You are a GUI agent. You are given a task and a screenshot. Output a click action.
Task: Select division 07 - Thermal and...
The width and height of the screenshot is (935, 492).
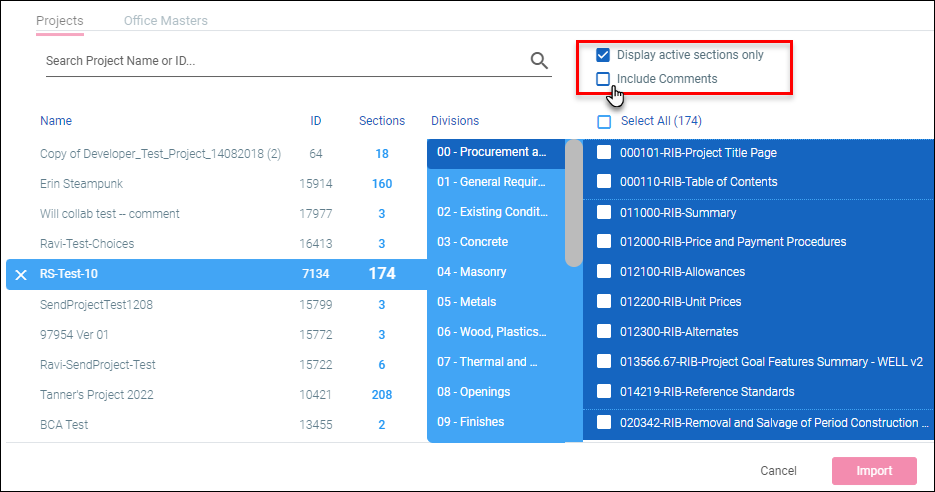pyautogui.click(x=496, y=361)
